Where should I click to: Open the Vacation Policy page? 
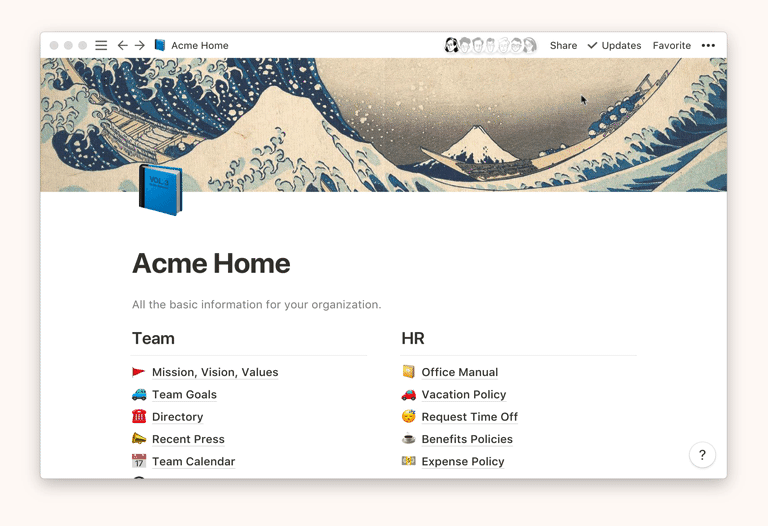click(x=463, y=394)
